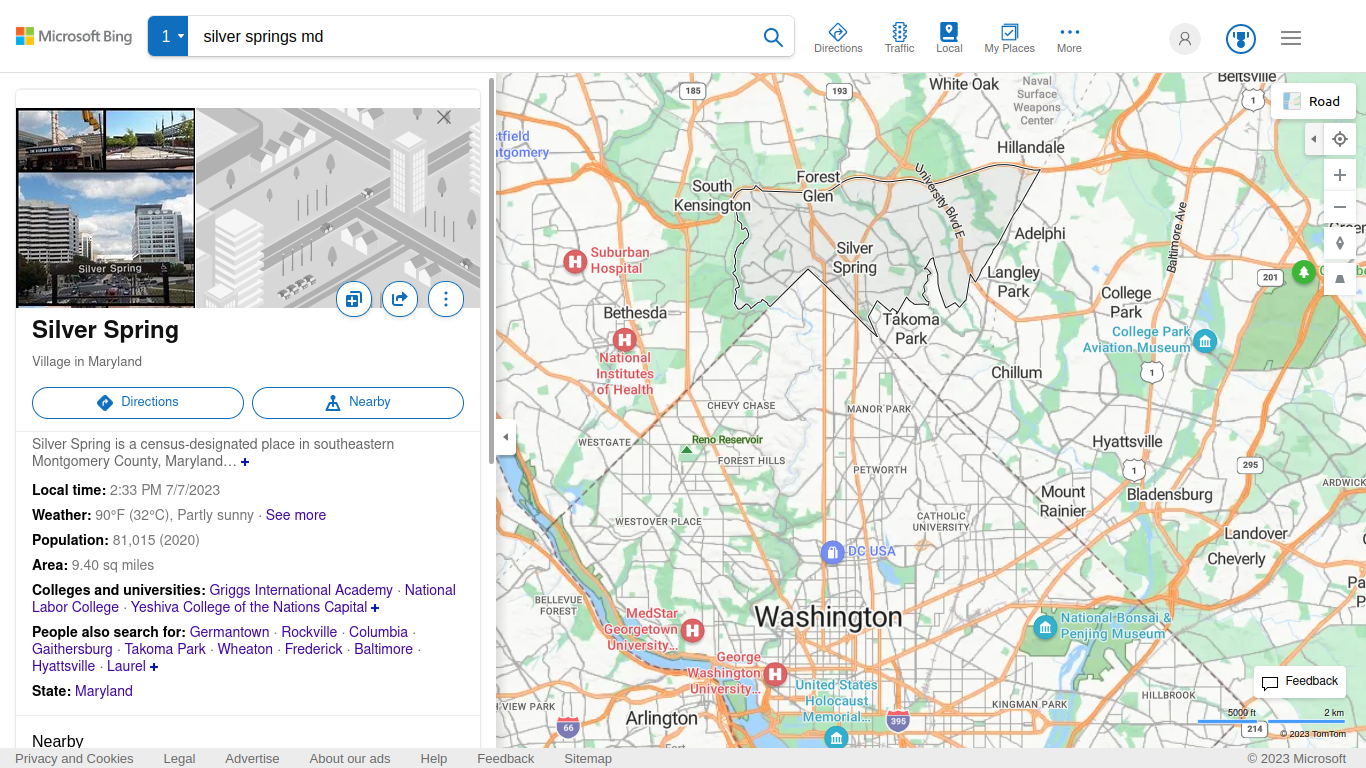Click the Nearby button in card
The width and height of the screenshot is (1366, 768).
point(358,402)
